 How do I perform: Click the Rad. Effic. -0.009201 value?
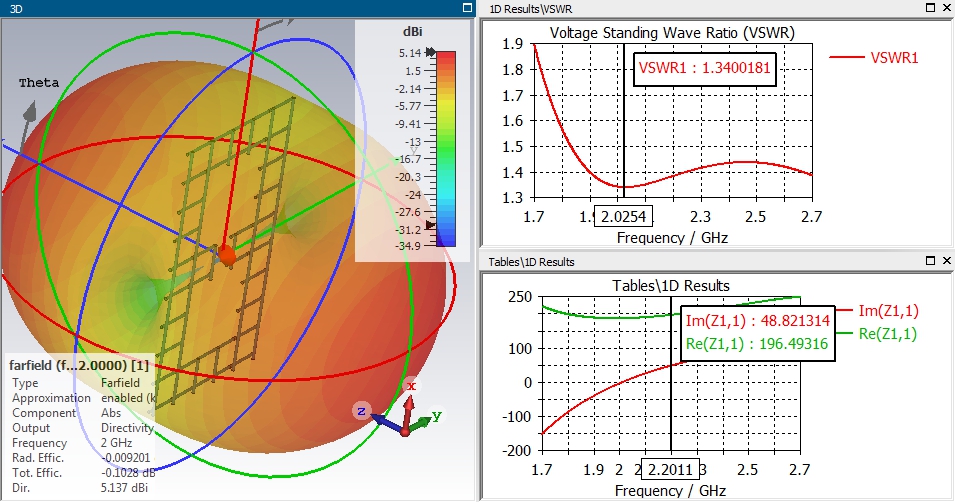pyautogui.click(x=125, y=458)
